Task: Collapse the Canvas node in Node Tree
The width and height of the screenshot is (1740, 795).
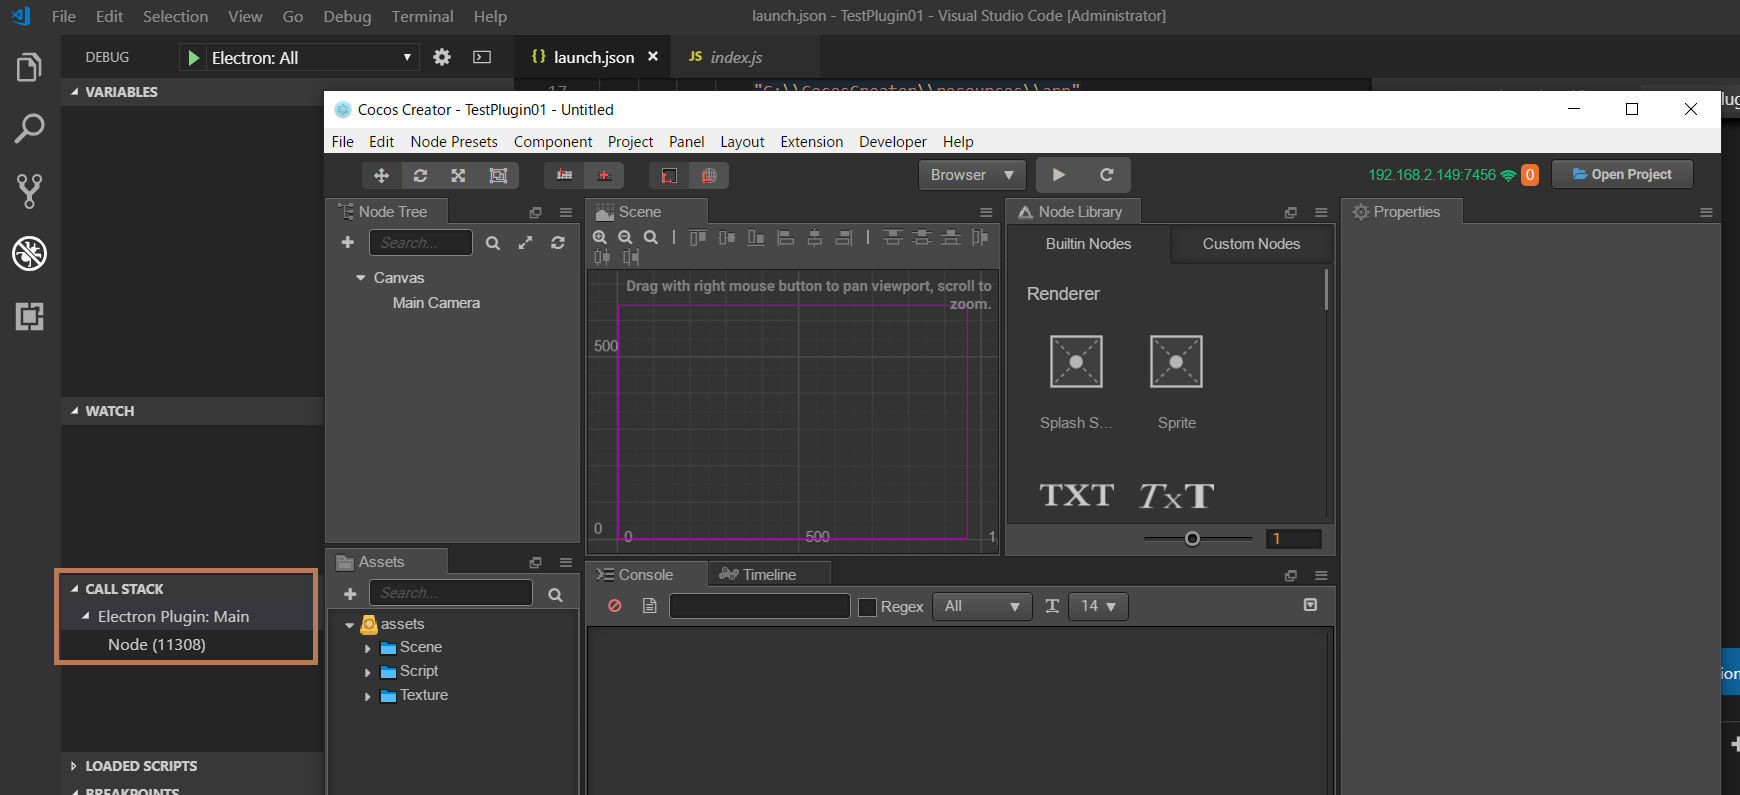Action: (x=361, y=278)
